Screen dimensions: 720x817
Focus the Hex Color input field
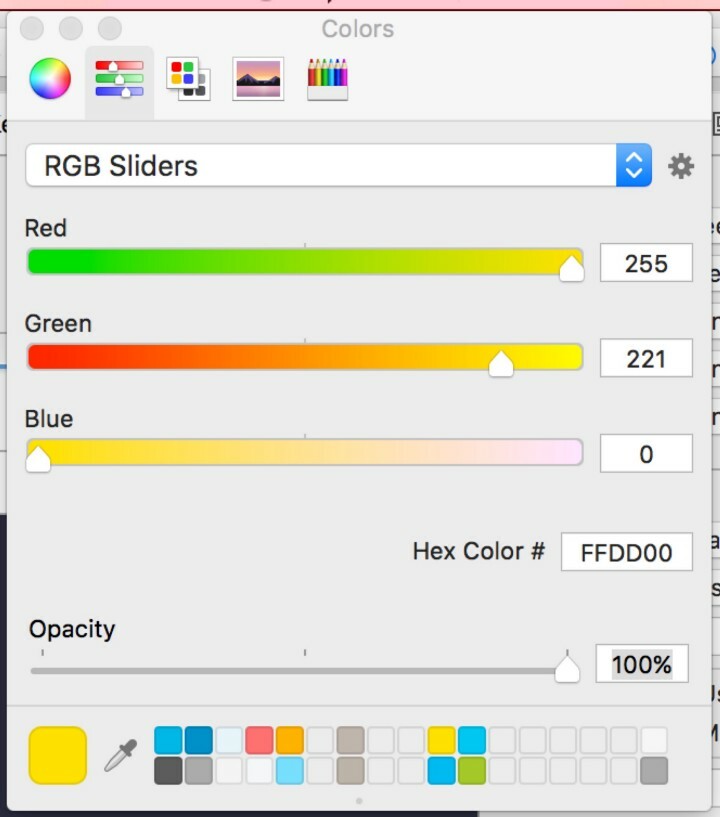coord(626,552)
